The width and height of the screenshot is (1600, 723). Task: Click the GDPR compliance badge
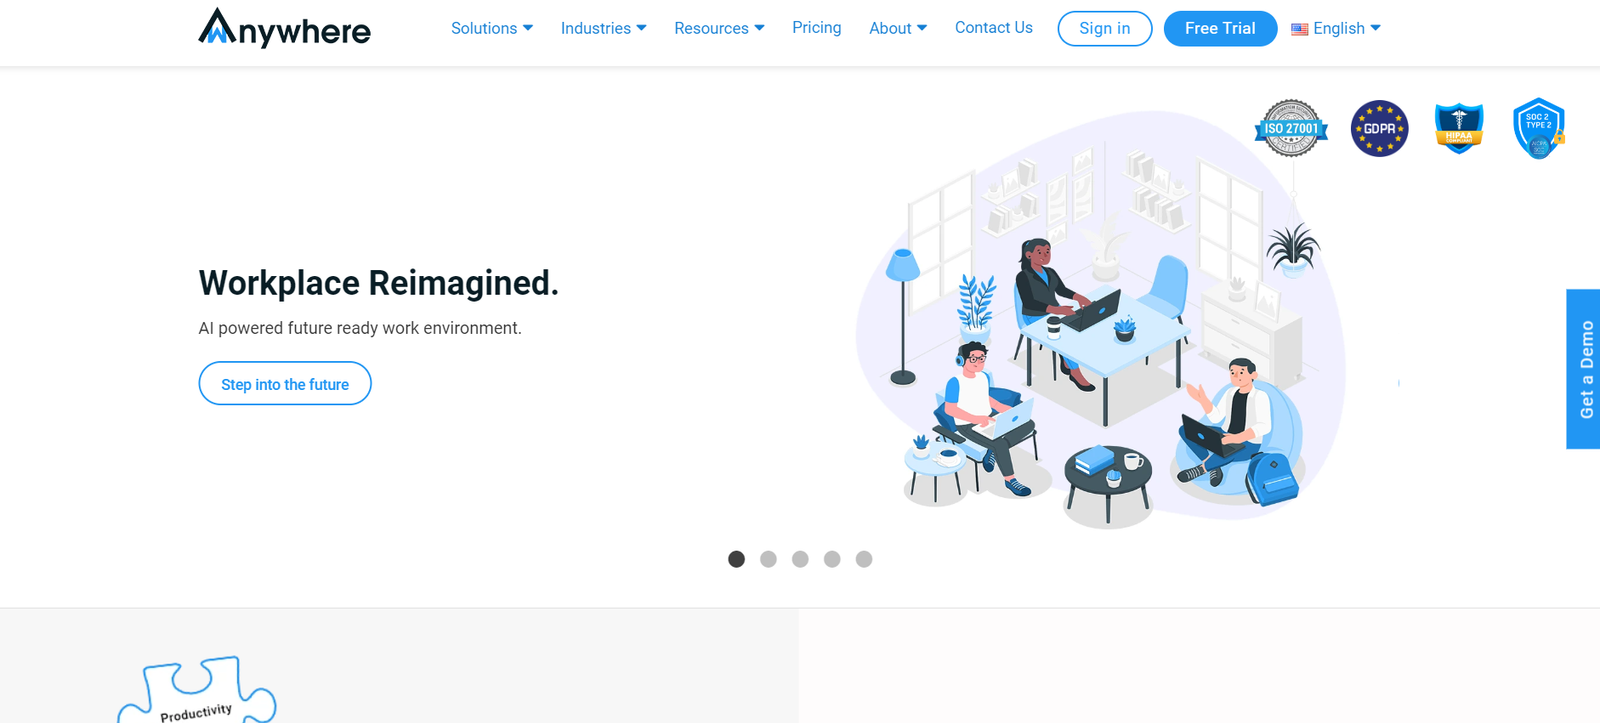tap(1379, 128)
